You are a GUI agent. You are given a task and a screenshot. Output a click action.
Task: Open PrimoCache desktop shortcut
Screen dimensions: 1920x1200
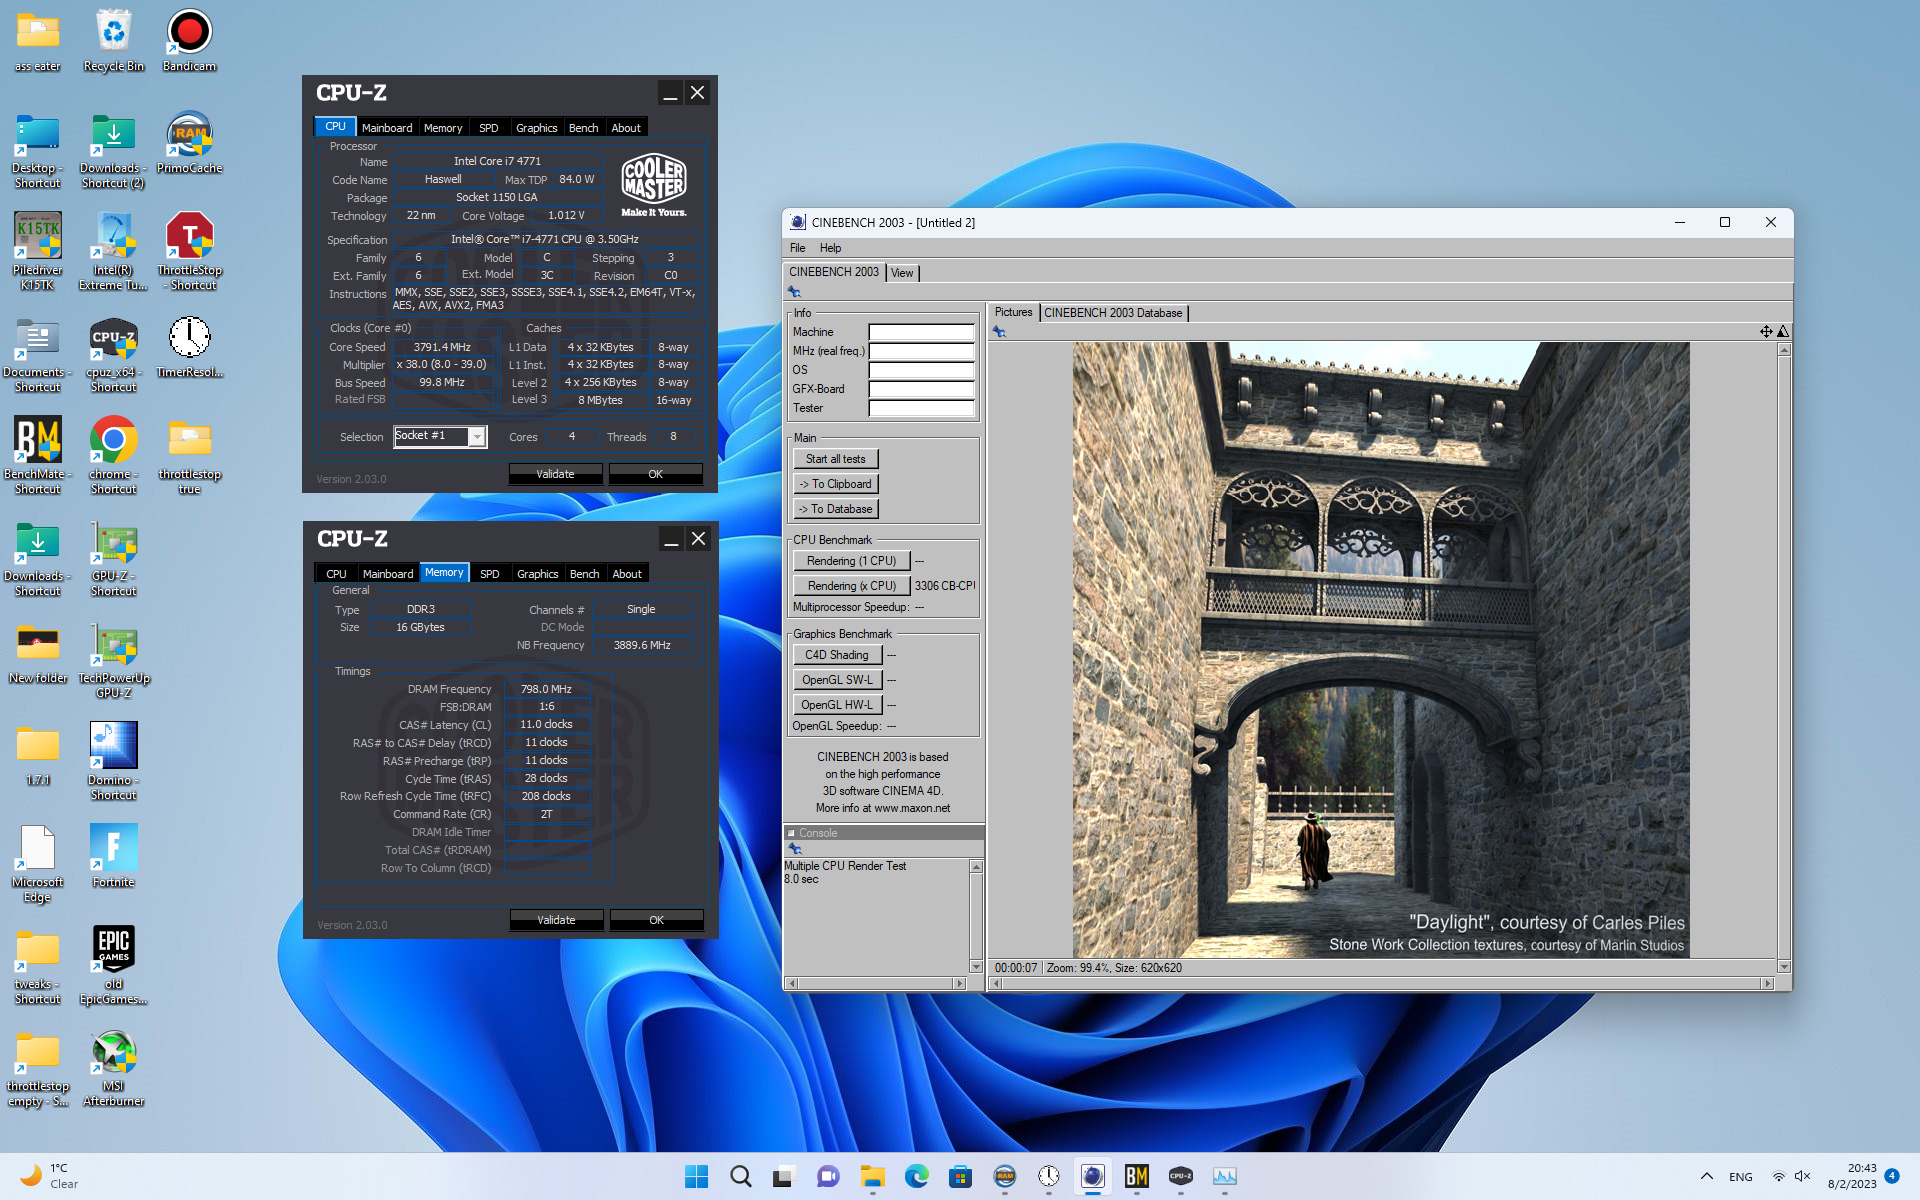point(189,143)
